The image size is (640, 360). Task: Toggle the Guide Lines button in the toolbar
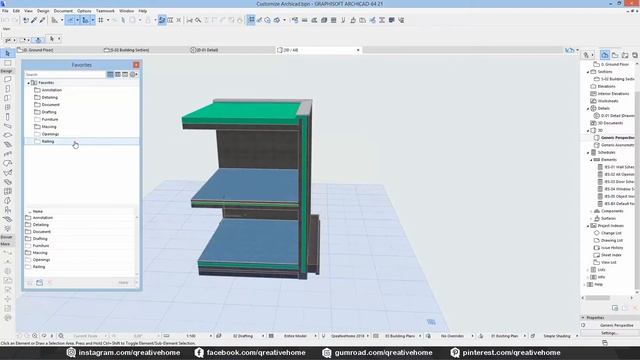pyautogui.click(x=70, y=20)
